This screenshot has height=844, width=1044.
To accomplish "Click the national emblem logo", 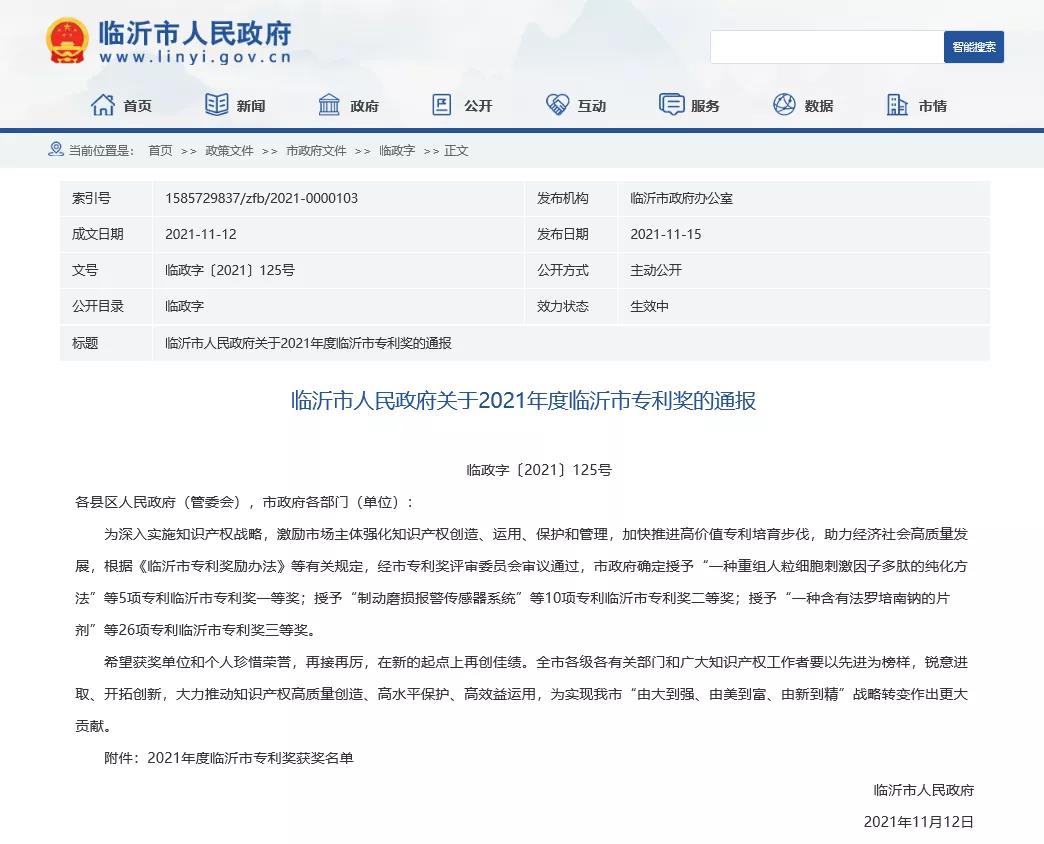I will pyautogui.click(x=67, y=41).
